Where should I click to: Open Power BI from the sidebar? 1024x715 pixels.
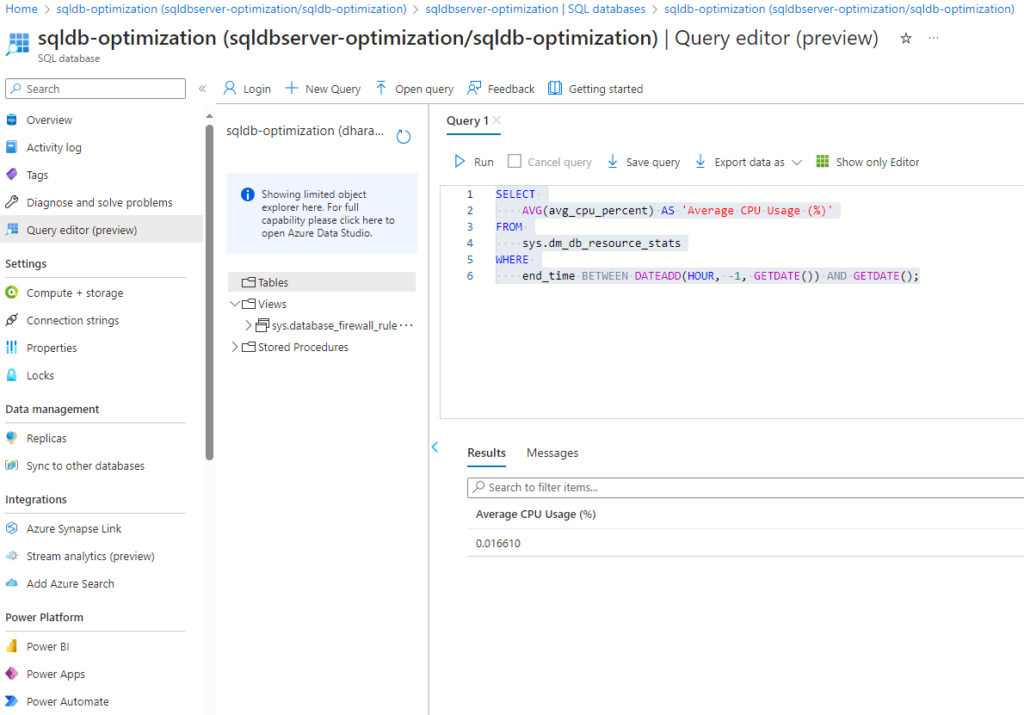[x=47, y=646]
